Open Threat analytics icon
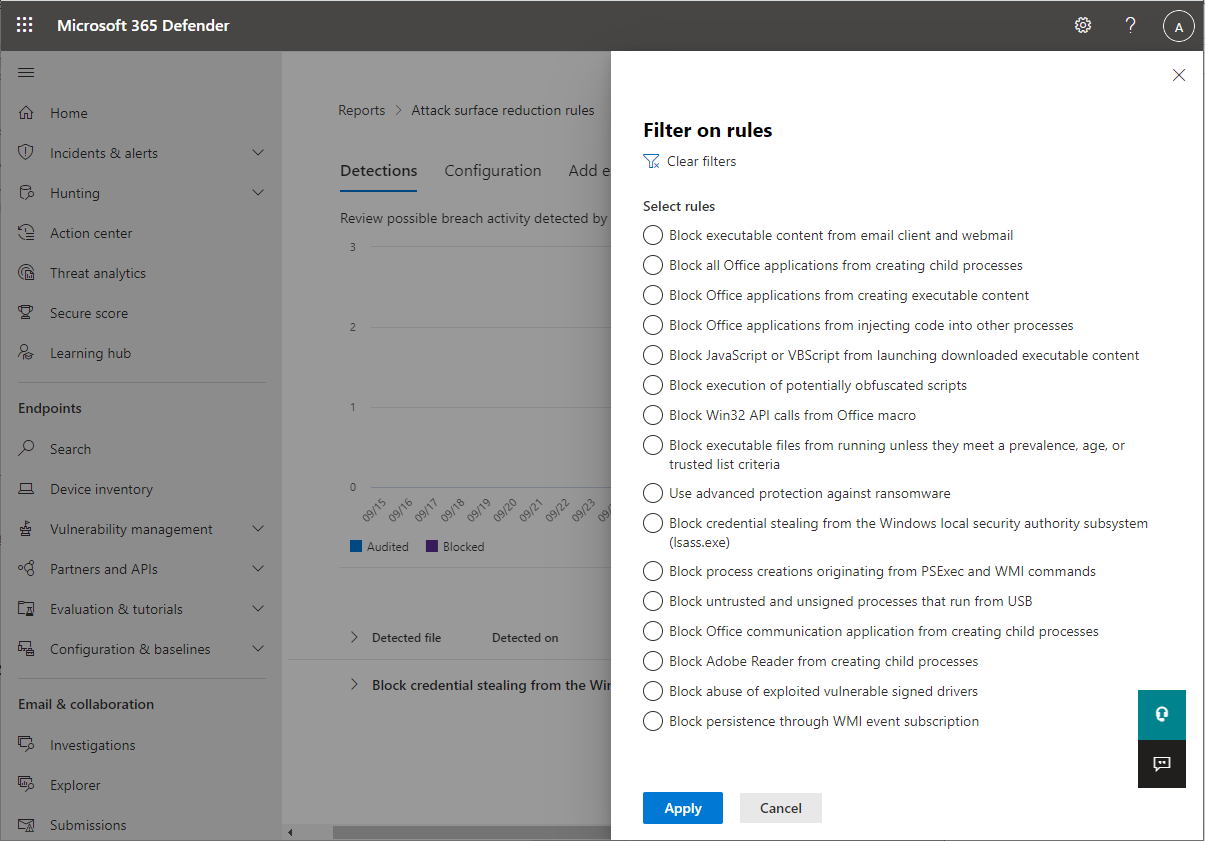Screen dimensions: 1205x841 (x=27, y=273)
